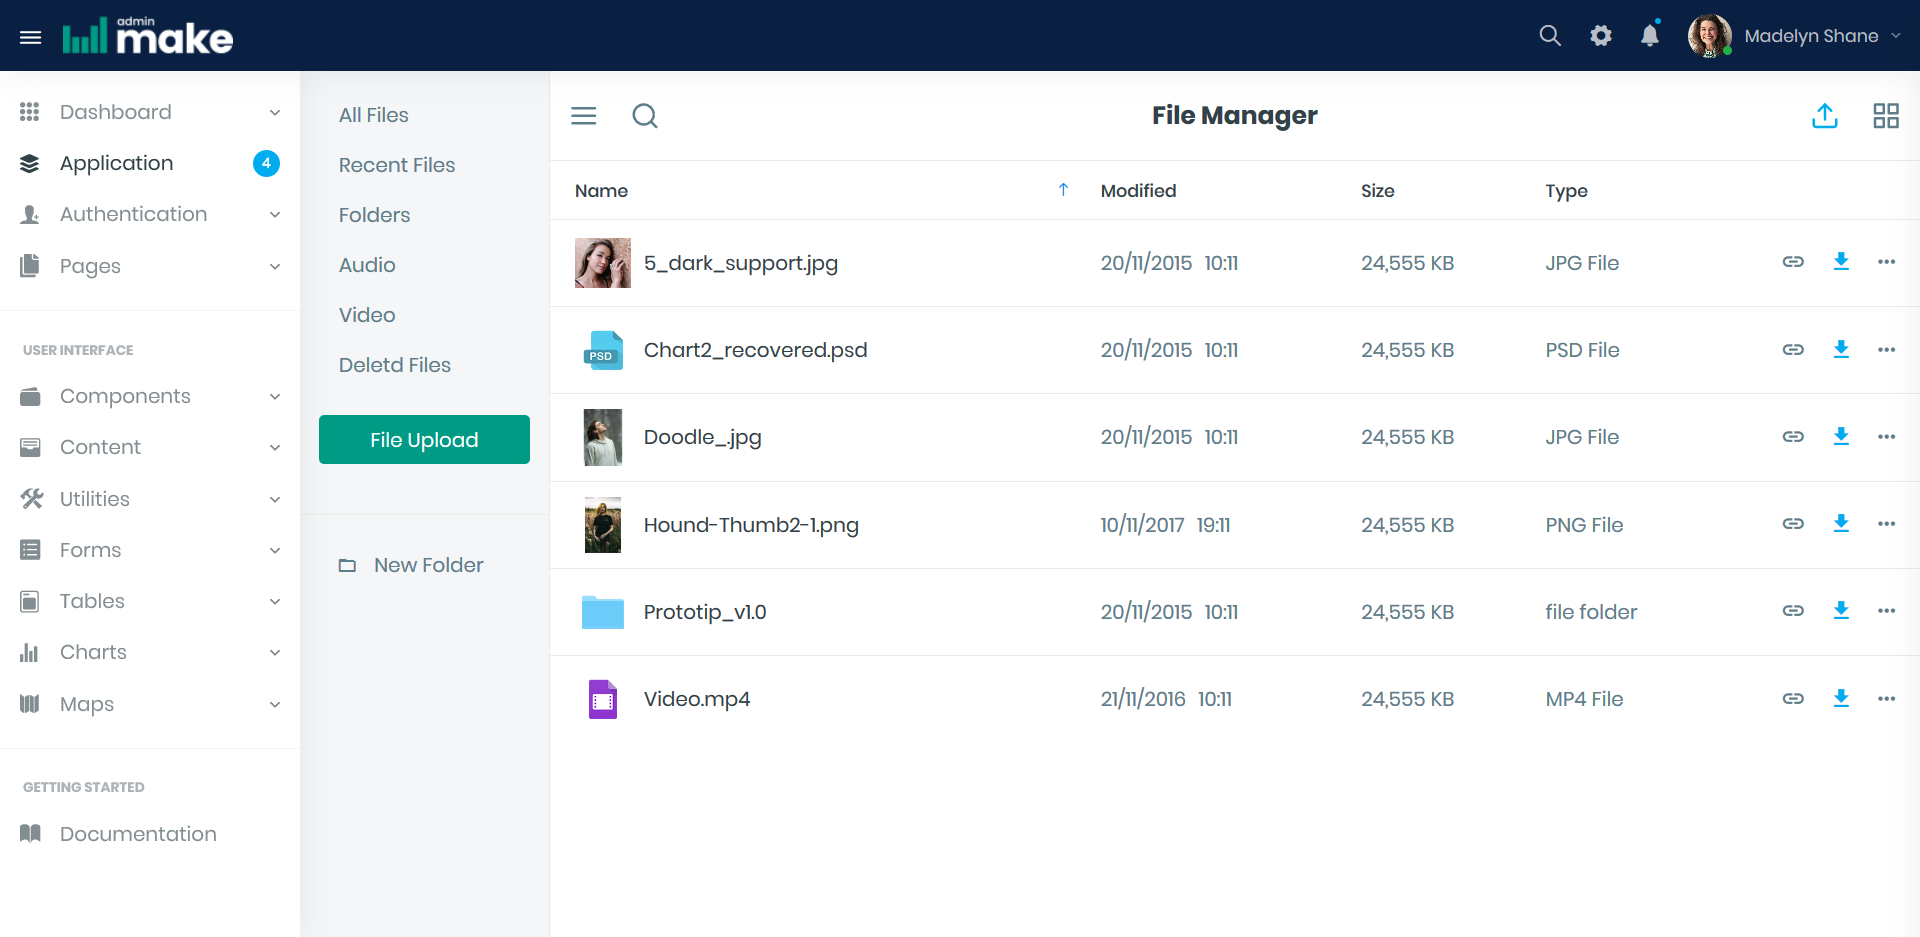Image resolution: width=1920 pixels, height=937 pixels.
Task: Toggle the File Manager list panel menu
Action: click(584, 116)
